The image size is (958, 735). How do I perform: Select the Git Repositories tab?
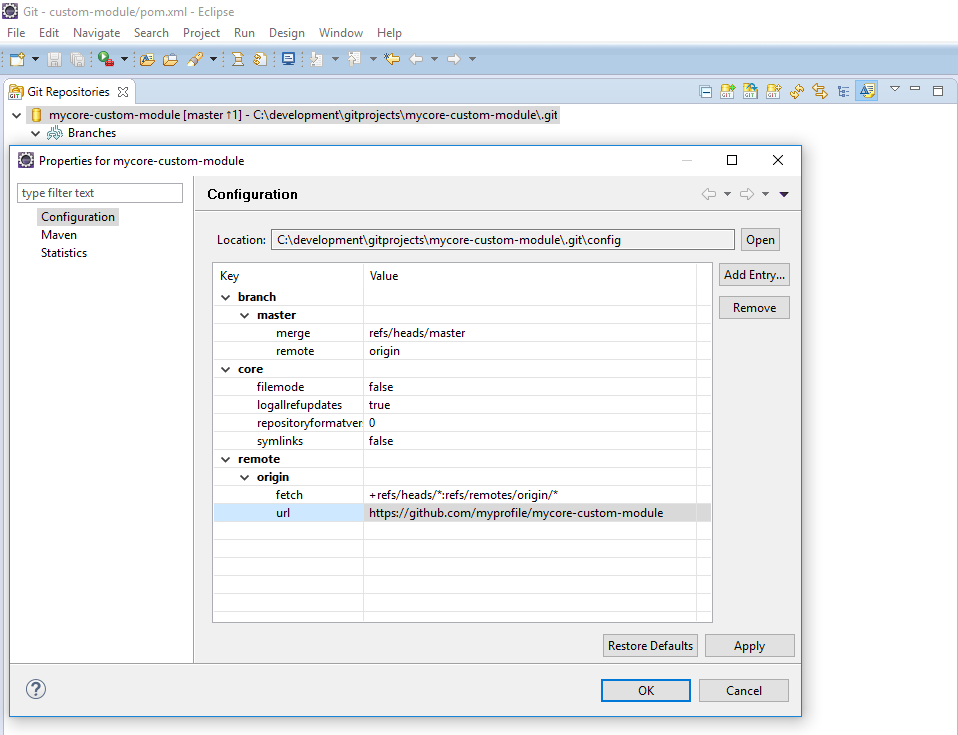pos(68,92)
